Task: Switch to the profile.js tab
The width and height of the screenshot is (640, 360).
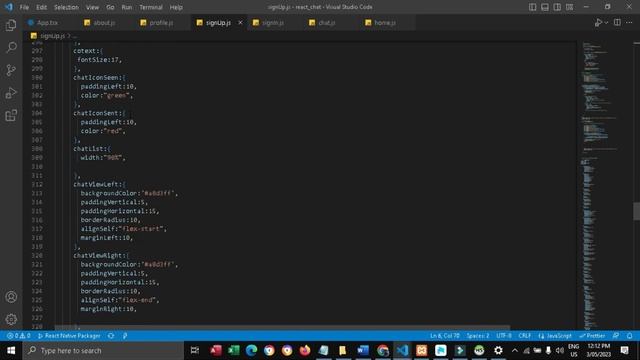Action: click(x=162, y=22)
